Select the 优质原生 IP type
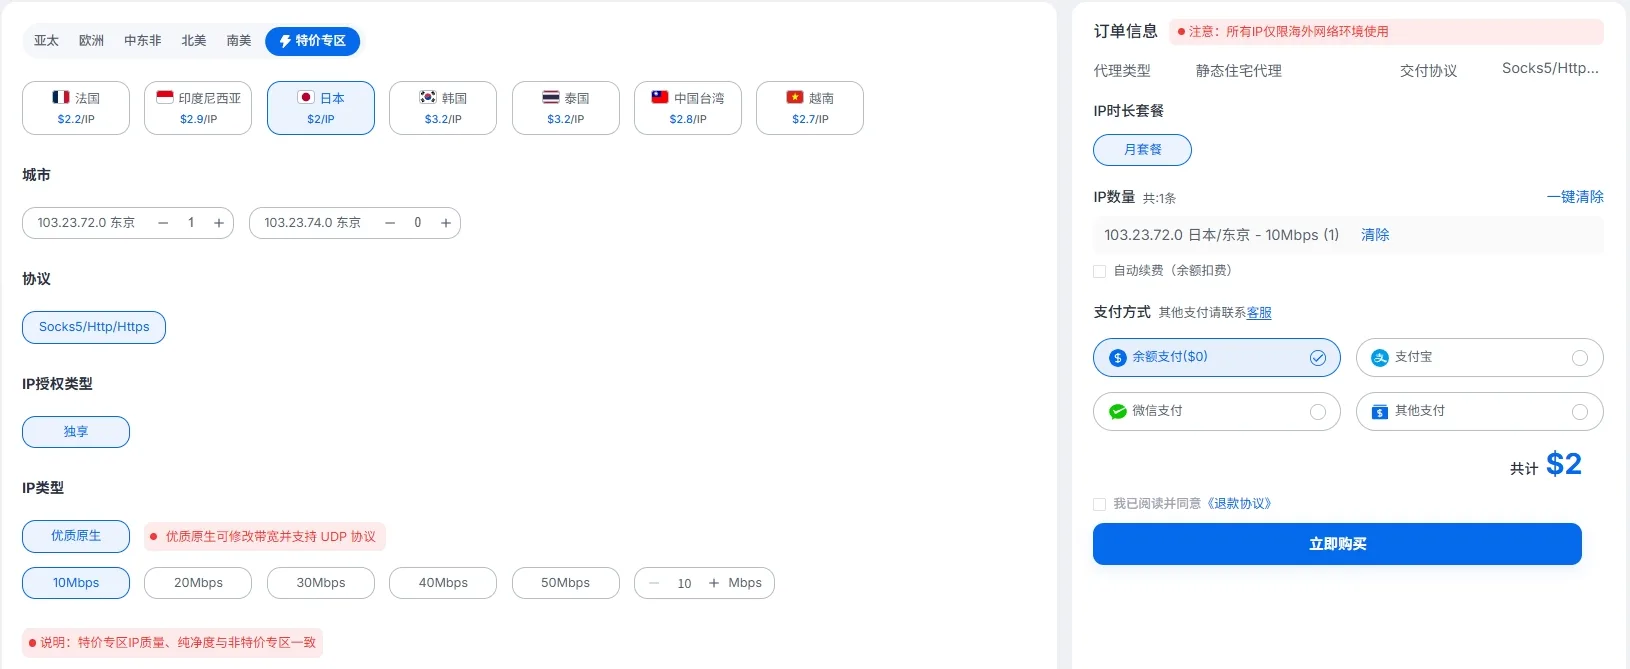The width and height of the screenshot is (1630, 669). coord(76,536)
